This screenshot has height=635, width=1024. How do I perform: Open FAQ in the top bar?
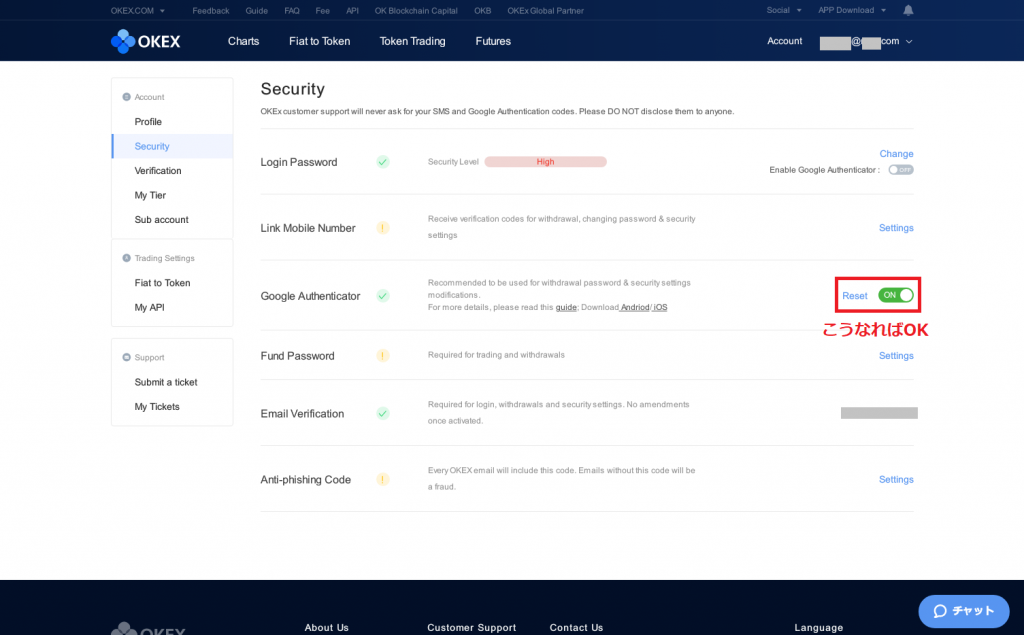[292, 10]
